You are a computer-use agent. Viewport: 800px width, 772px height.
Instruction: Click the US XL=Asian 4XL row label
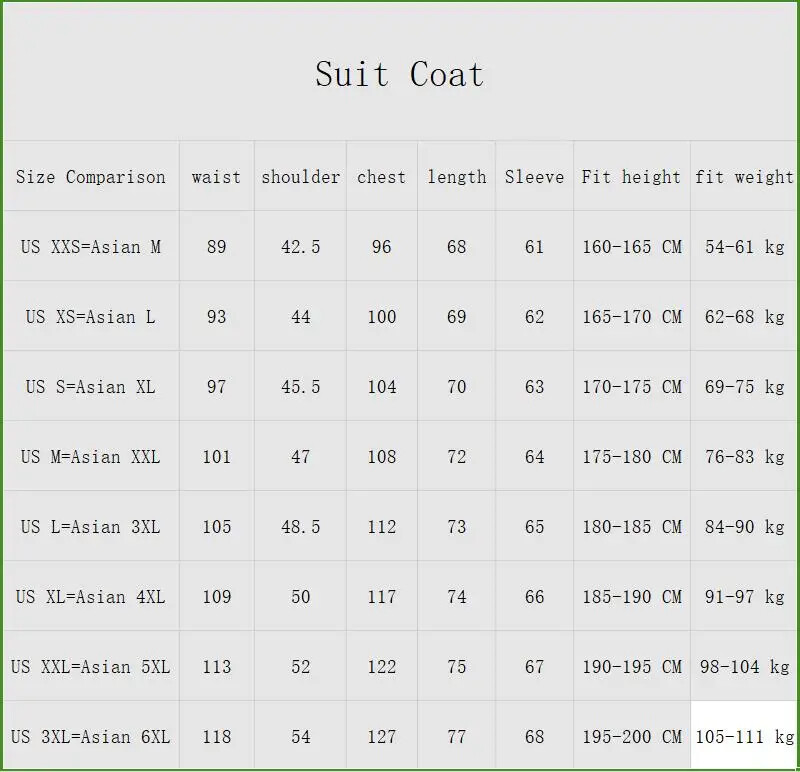[x=91, y=597]
